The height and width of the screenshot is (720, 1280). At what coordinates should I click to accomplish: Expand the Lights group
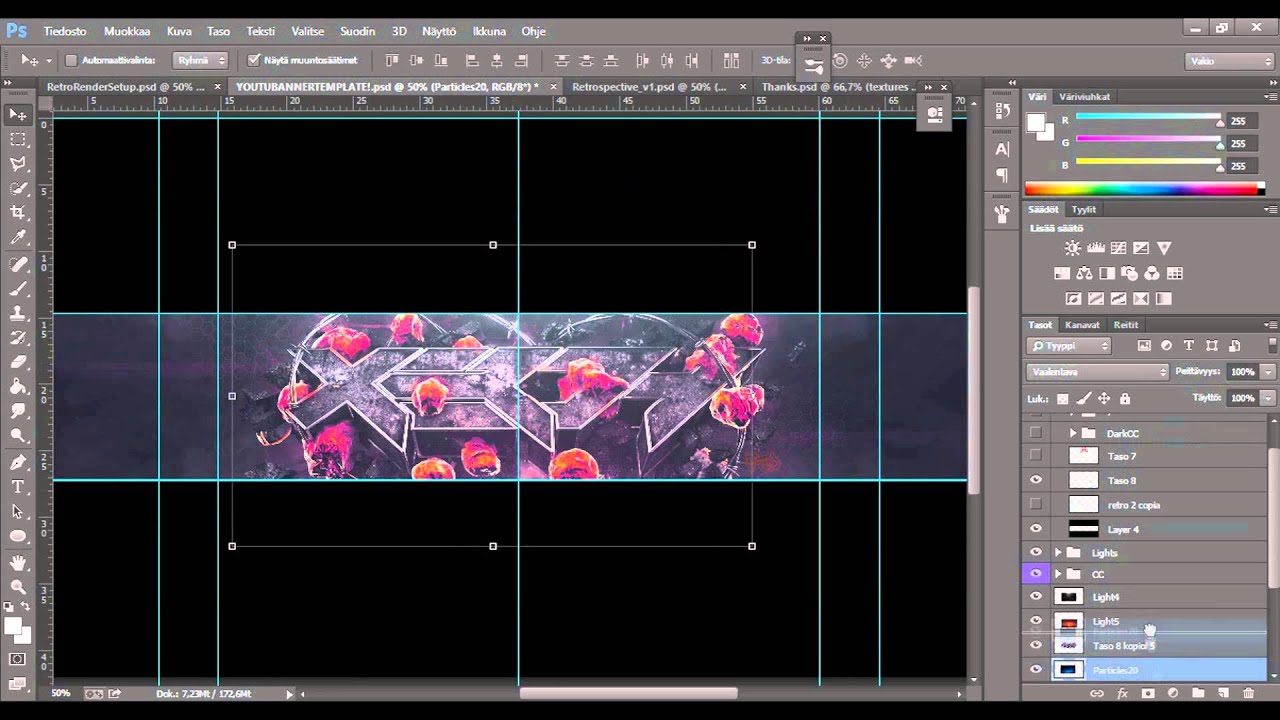pyautogui.click(x=1058, y=552)
